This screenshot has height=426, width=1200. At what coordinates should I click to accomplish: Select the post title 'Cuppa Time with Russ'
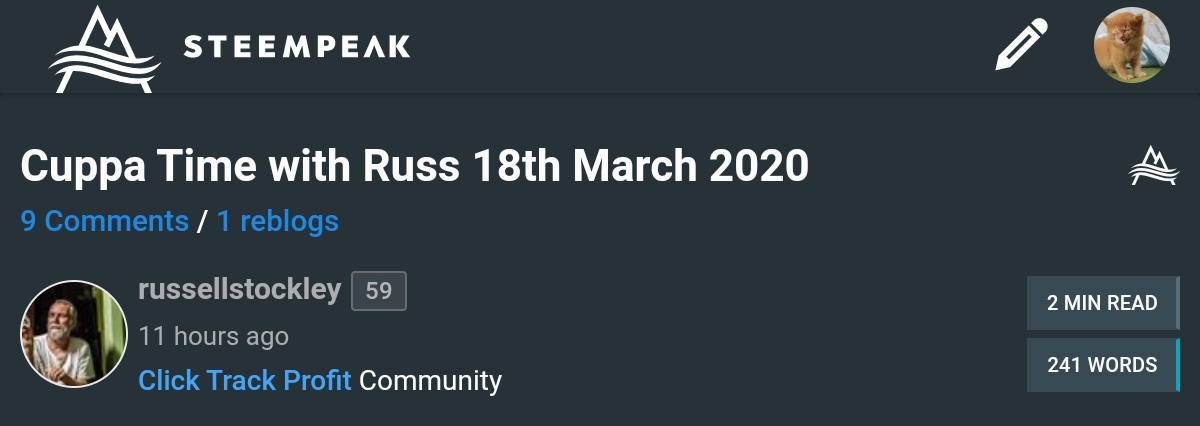coord(414,166)
